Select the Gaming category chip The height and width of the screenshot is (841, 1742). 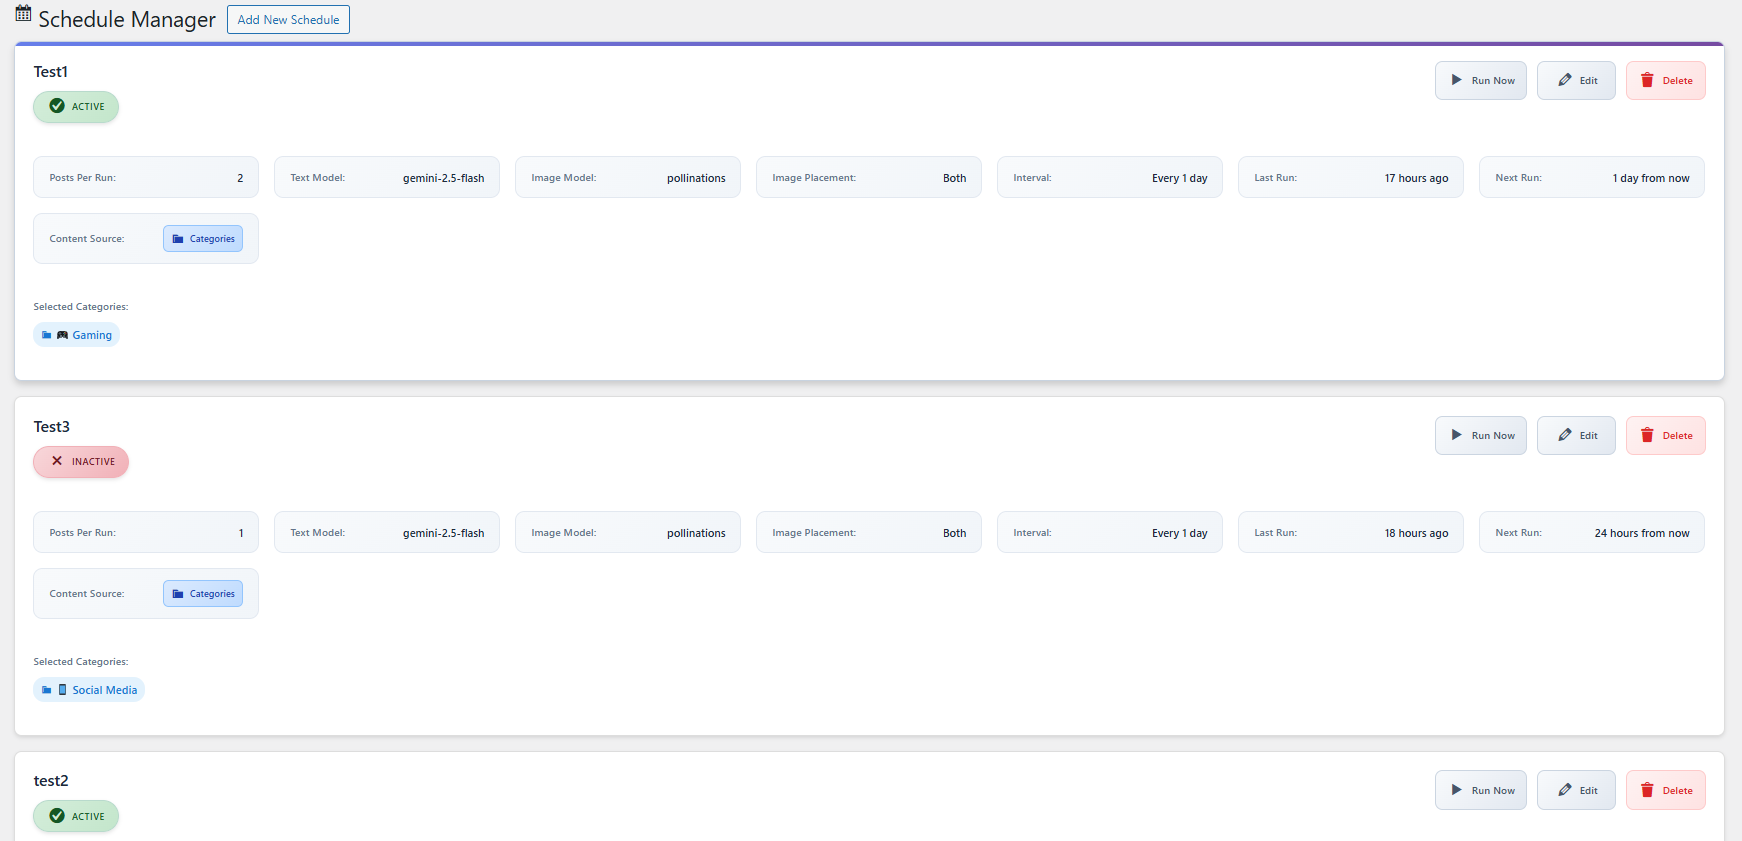77,335
